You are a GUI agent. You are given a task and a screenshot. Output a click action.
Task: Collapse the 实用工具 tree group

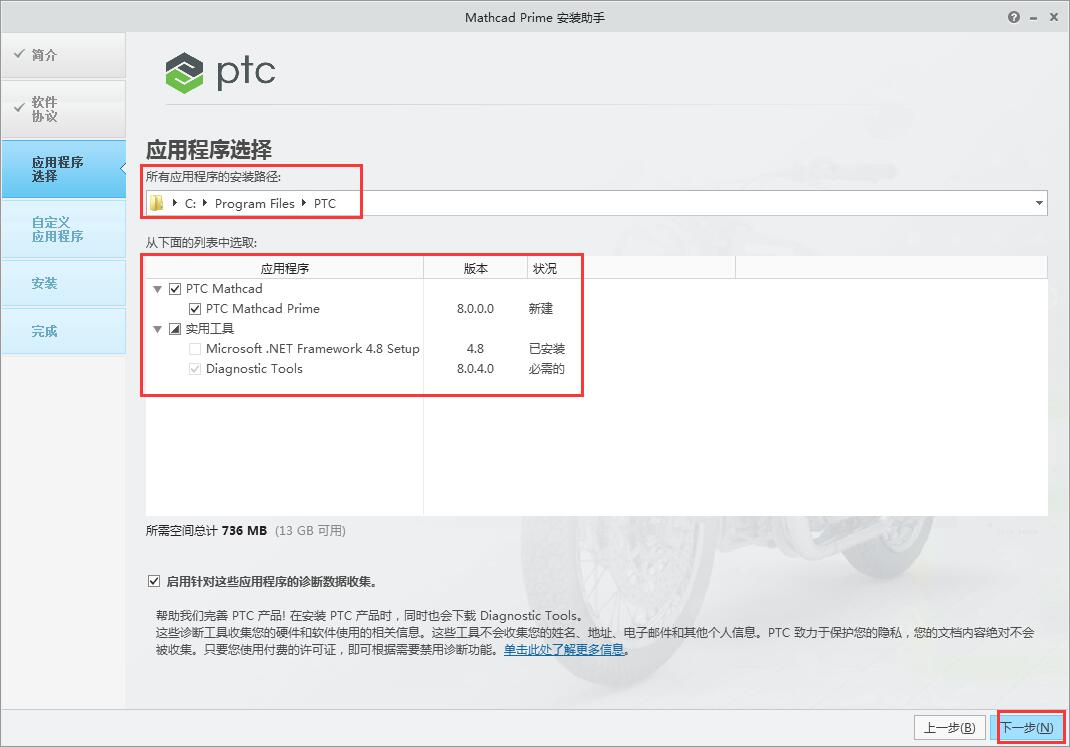158,329
